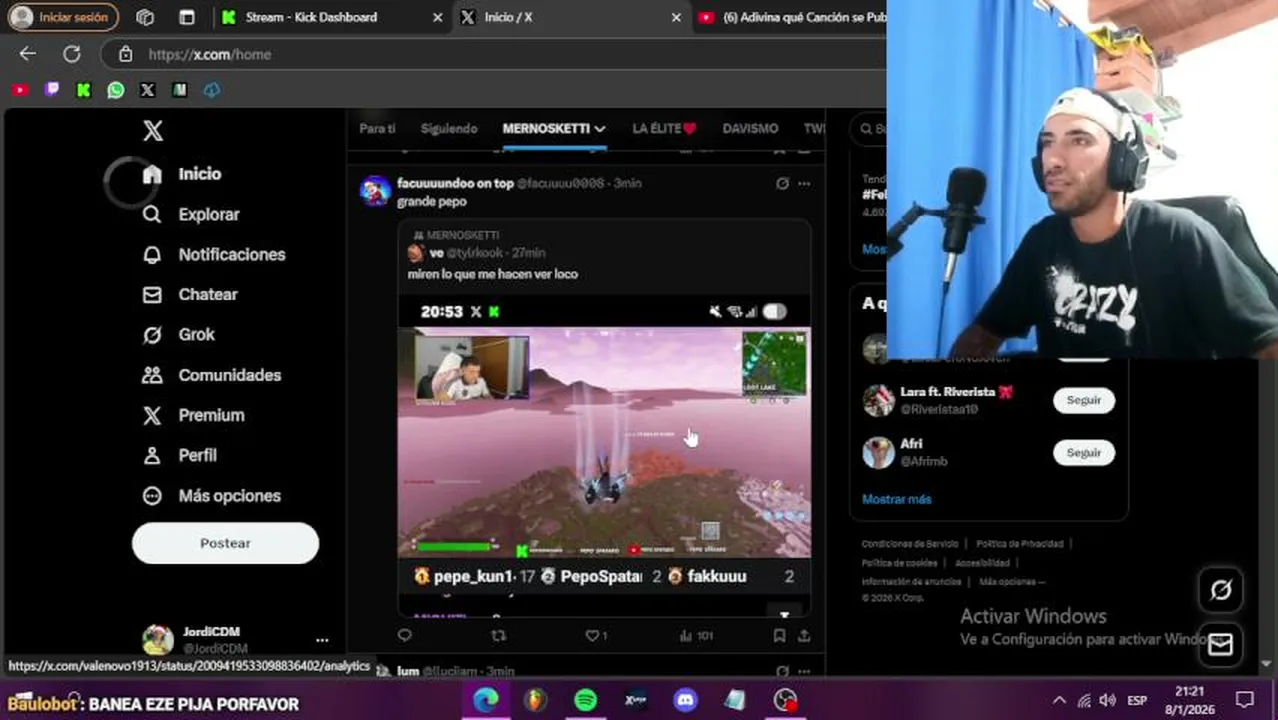Switch to the DAVISMO tab
1278x720 pixels.
pos(750,128)
